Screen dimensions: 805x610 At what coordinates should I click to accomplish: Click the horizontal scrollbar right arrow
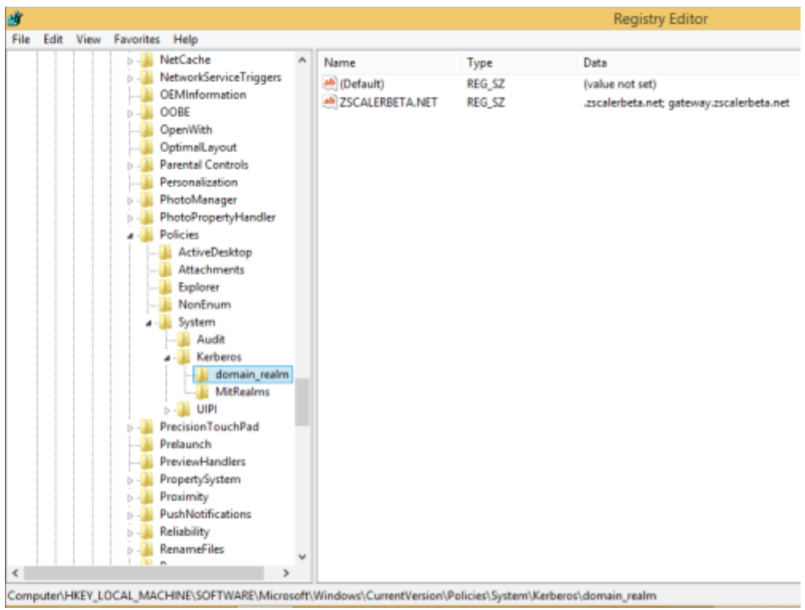(286, 573)
